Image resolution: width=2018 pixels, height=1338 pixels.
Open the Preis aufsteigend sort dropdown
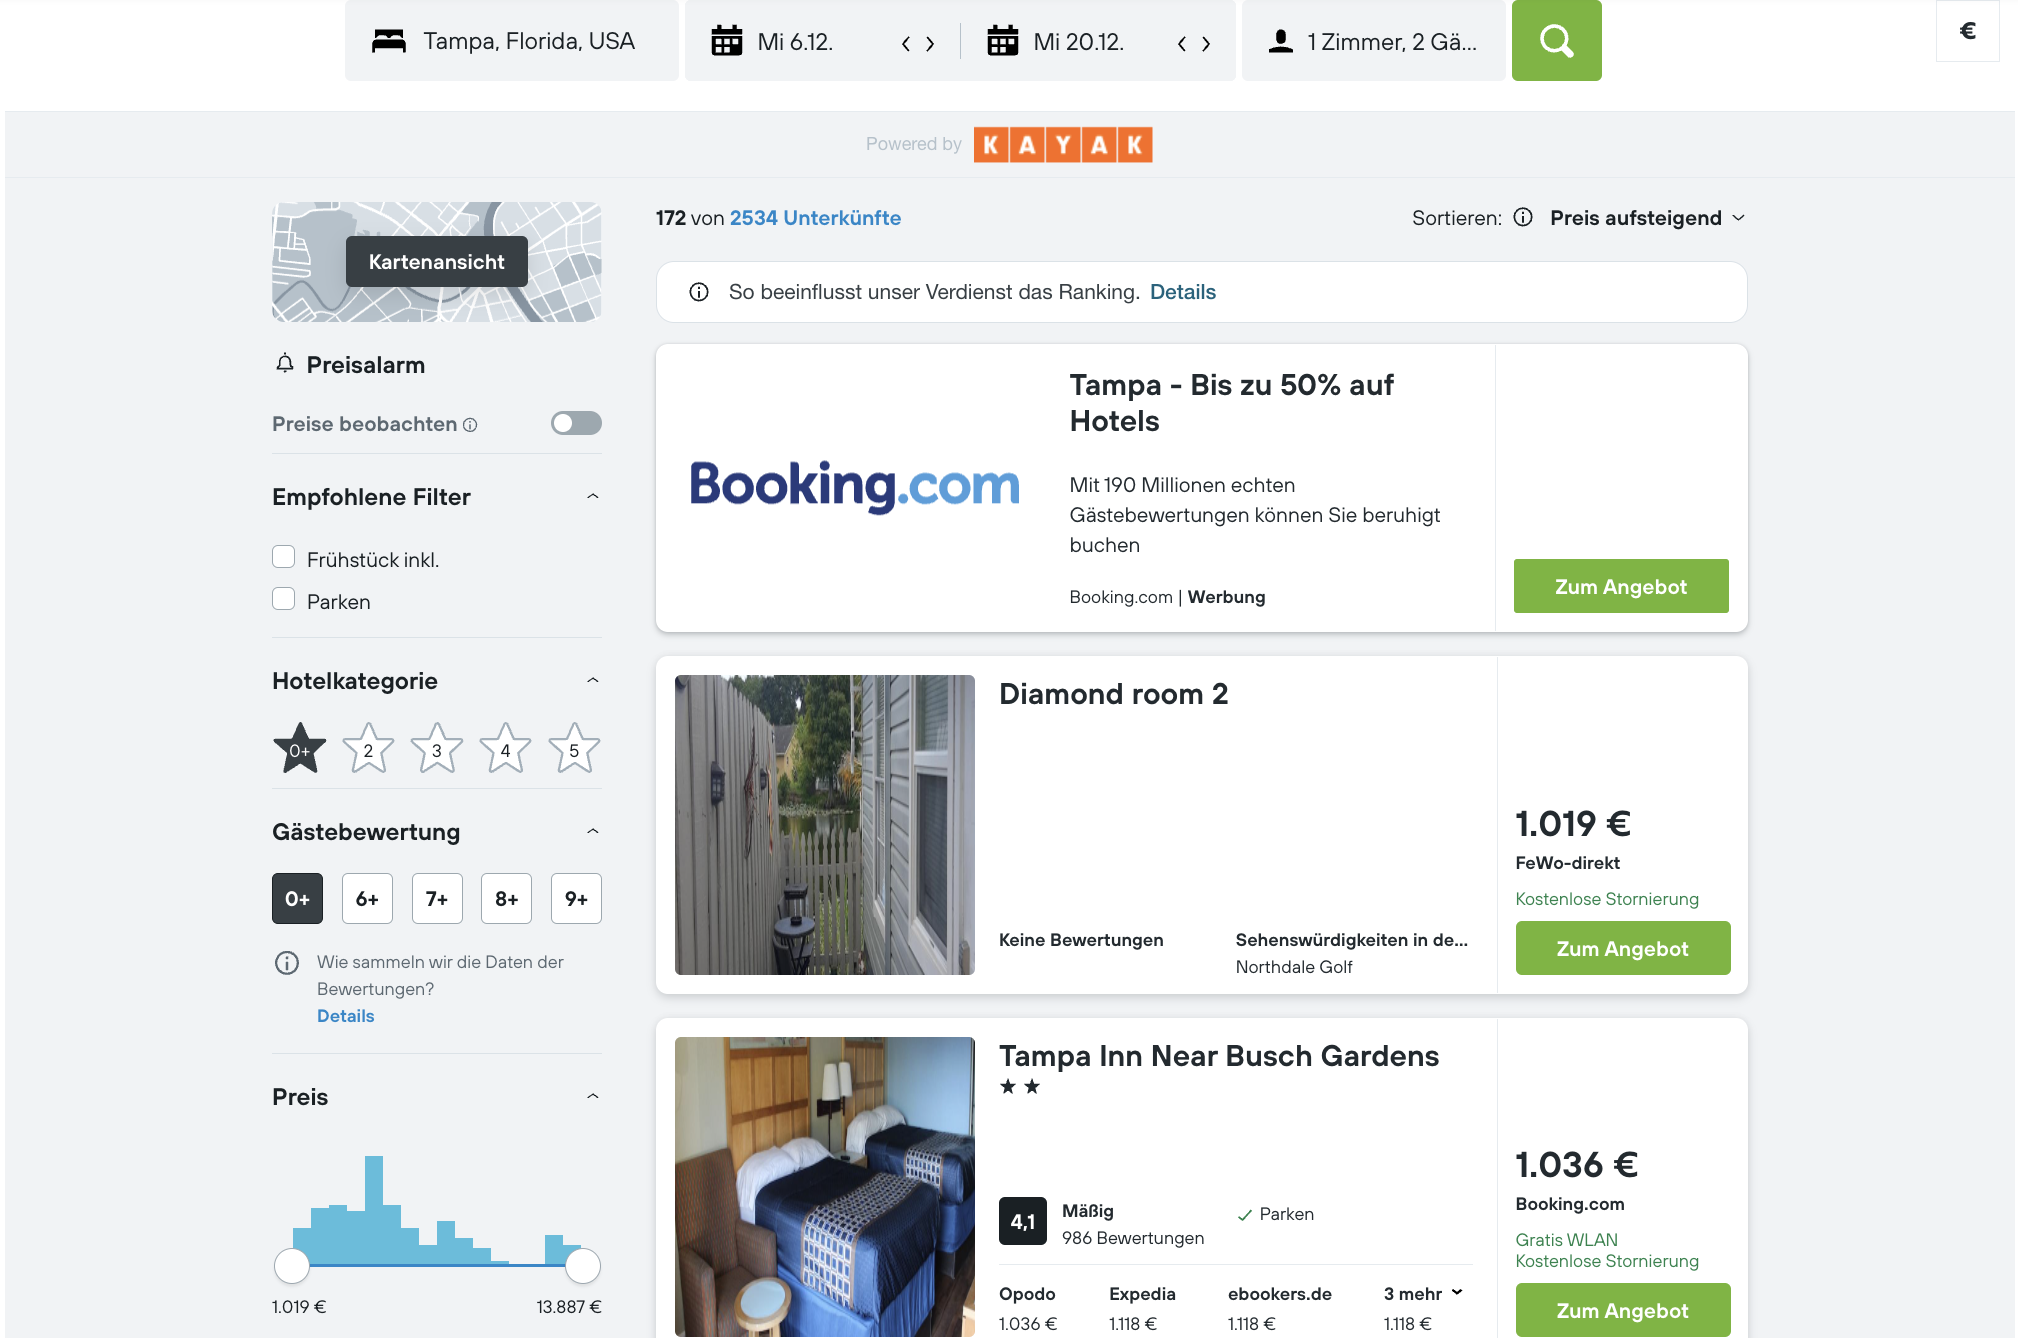click(x=1647, y=218)
